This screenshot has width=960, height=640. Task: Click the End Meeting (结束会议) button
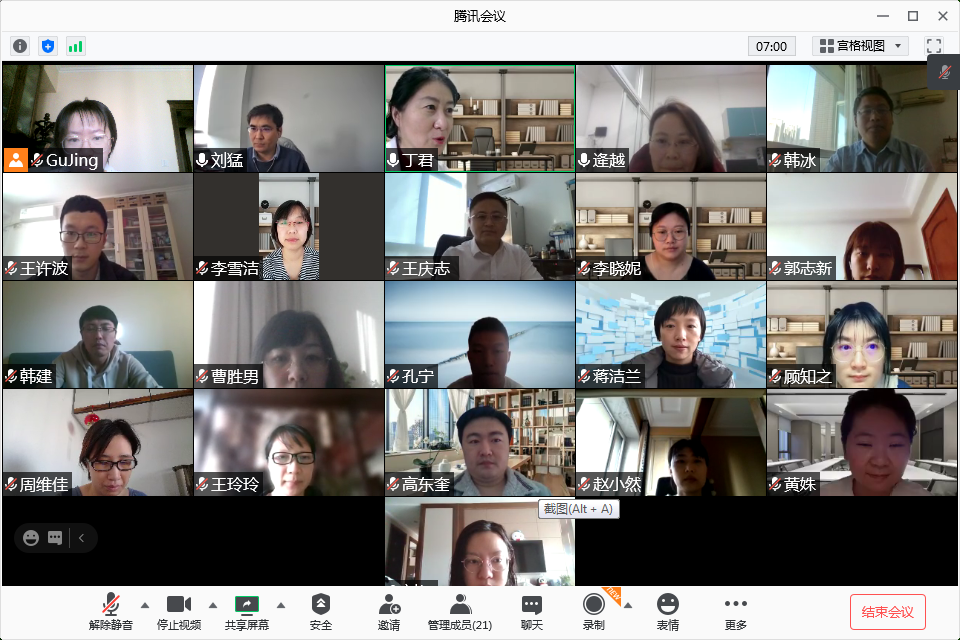[x=887, y=611]
